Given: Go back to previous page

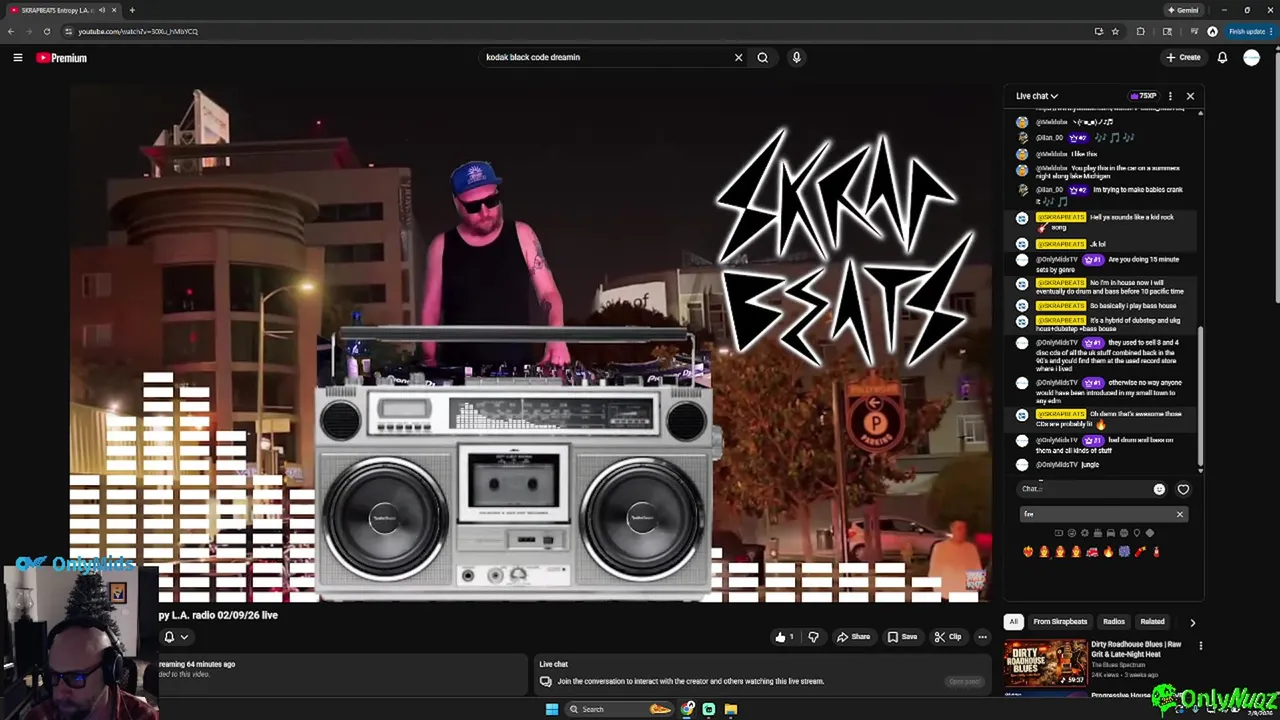Looking at the screenshot, I should click(11, 31).
